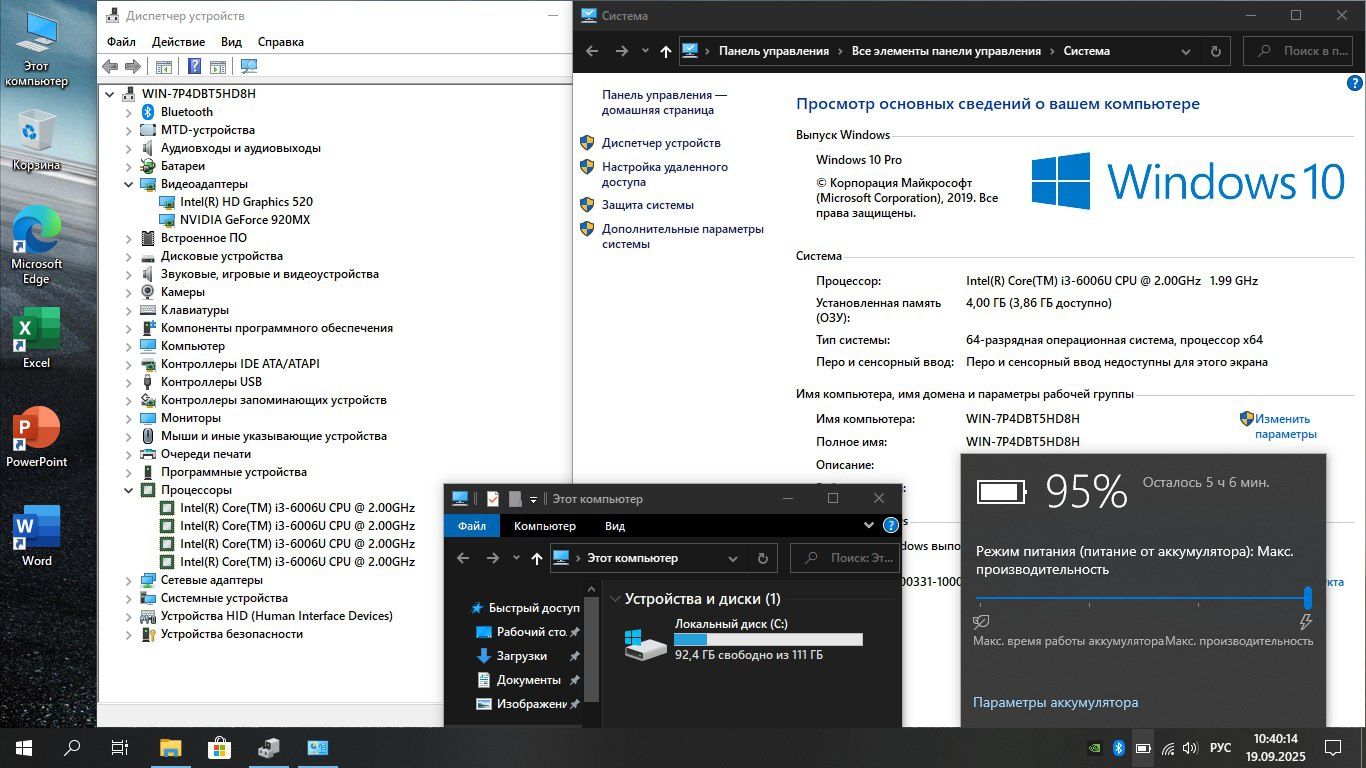Click the blue help icon in explorer ribbon

click(x=890, y=525)
